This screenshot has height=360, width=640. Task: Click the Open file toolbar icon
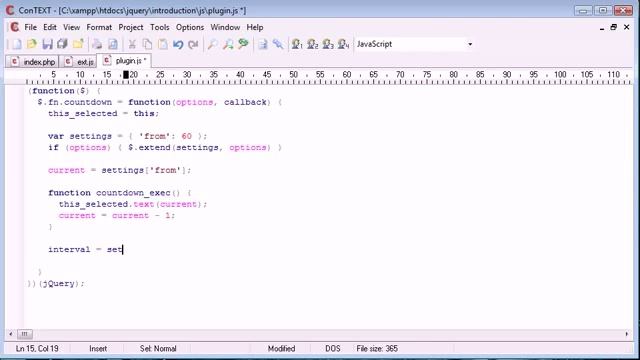pyautogui.click(x=32, y=44)
